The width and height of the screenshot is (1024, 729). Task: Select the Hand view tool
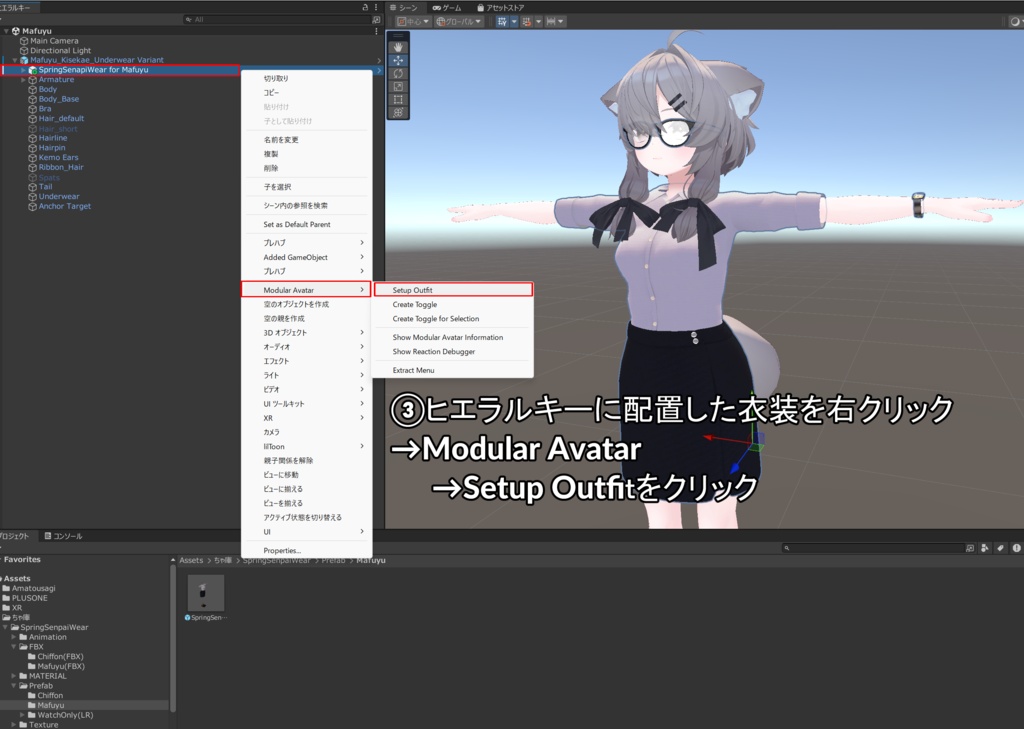(x=398, y=47)
